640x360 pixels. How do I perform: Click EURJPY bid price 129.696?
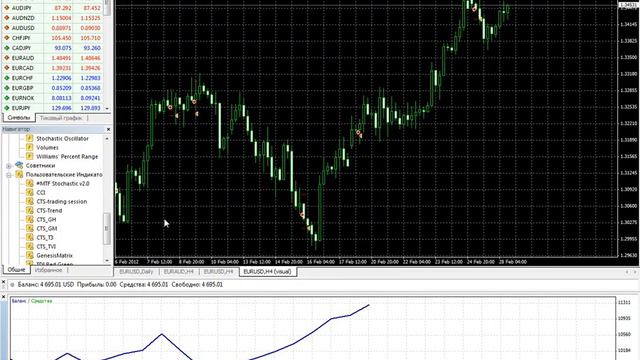point(62,108)
